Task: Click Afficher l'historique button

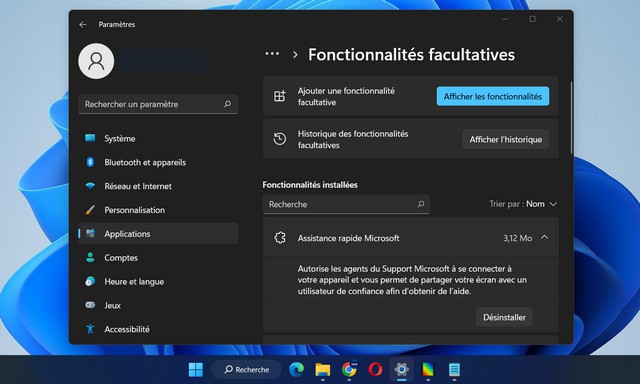Action: tap(506, 139)
